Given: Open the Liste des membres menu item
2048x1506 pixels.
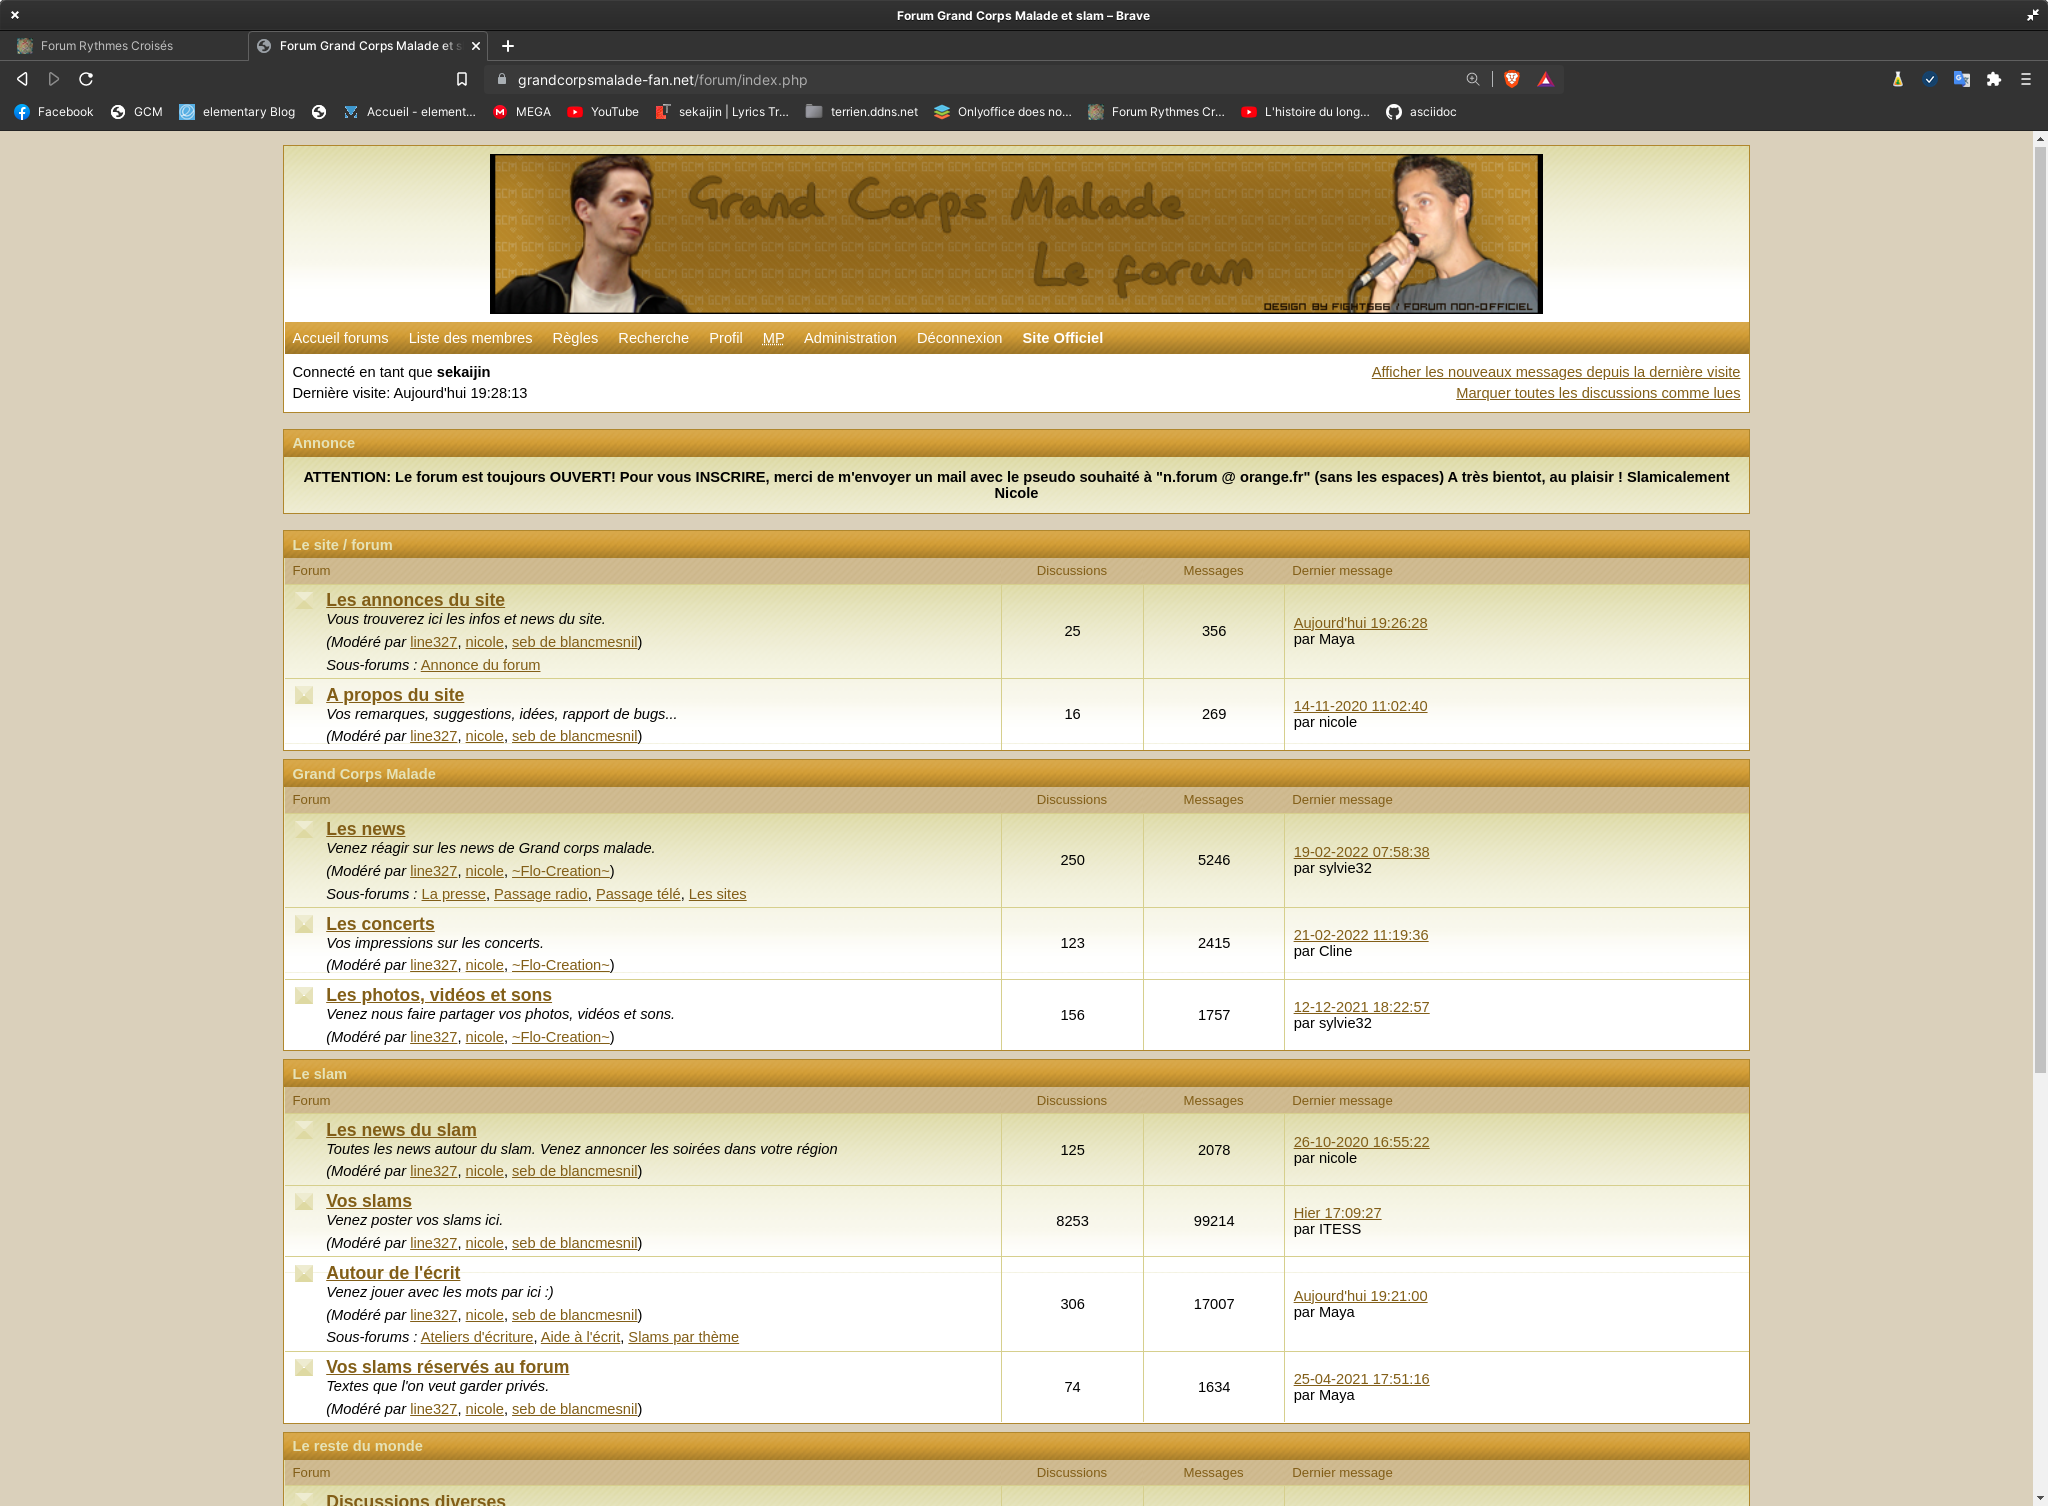Looking at the screenshot, I should pyautogui.click(x=470, y=338).
